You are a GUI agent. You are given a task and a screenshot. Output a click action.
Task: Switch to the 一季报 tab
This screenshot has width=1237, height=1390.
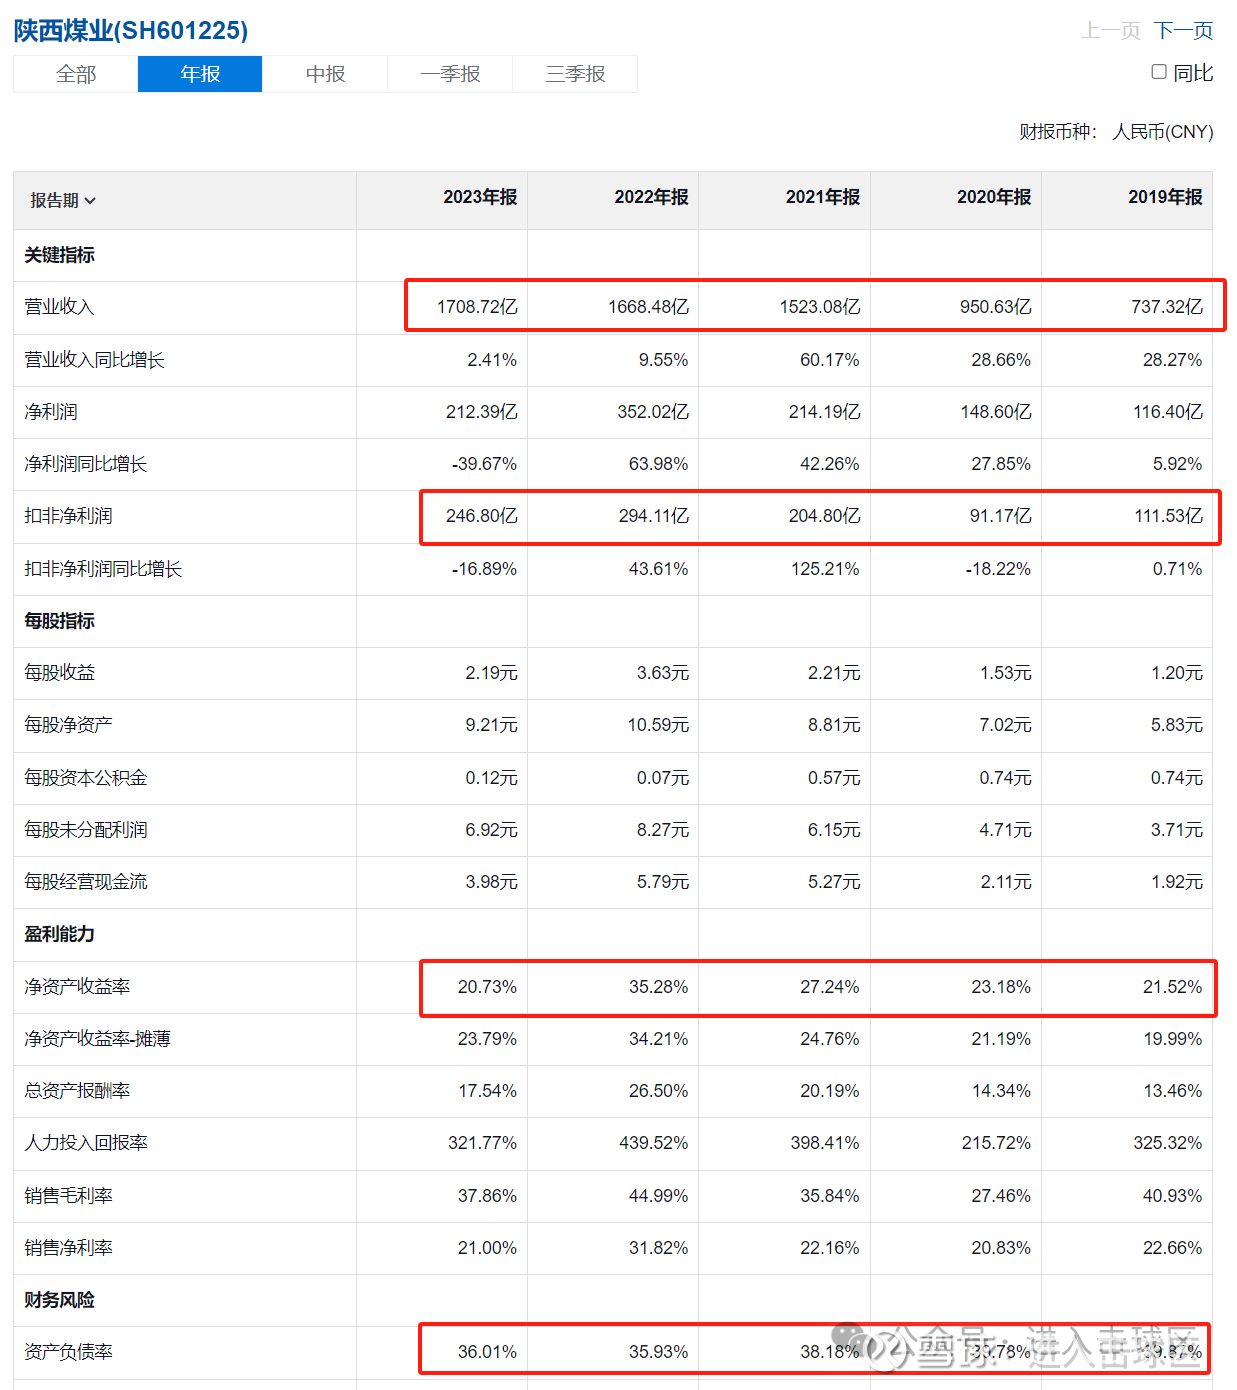450,74
